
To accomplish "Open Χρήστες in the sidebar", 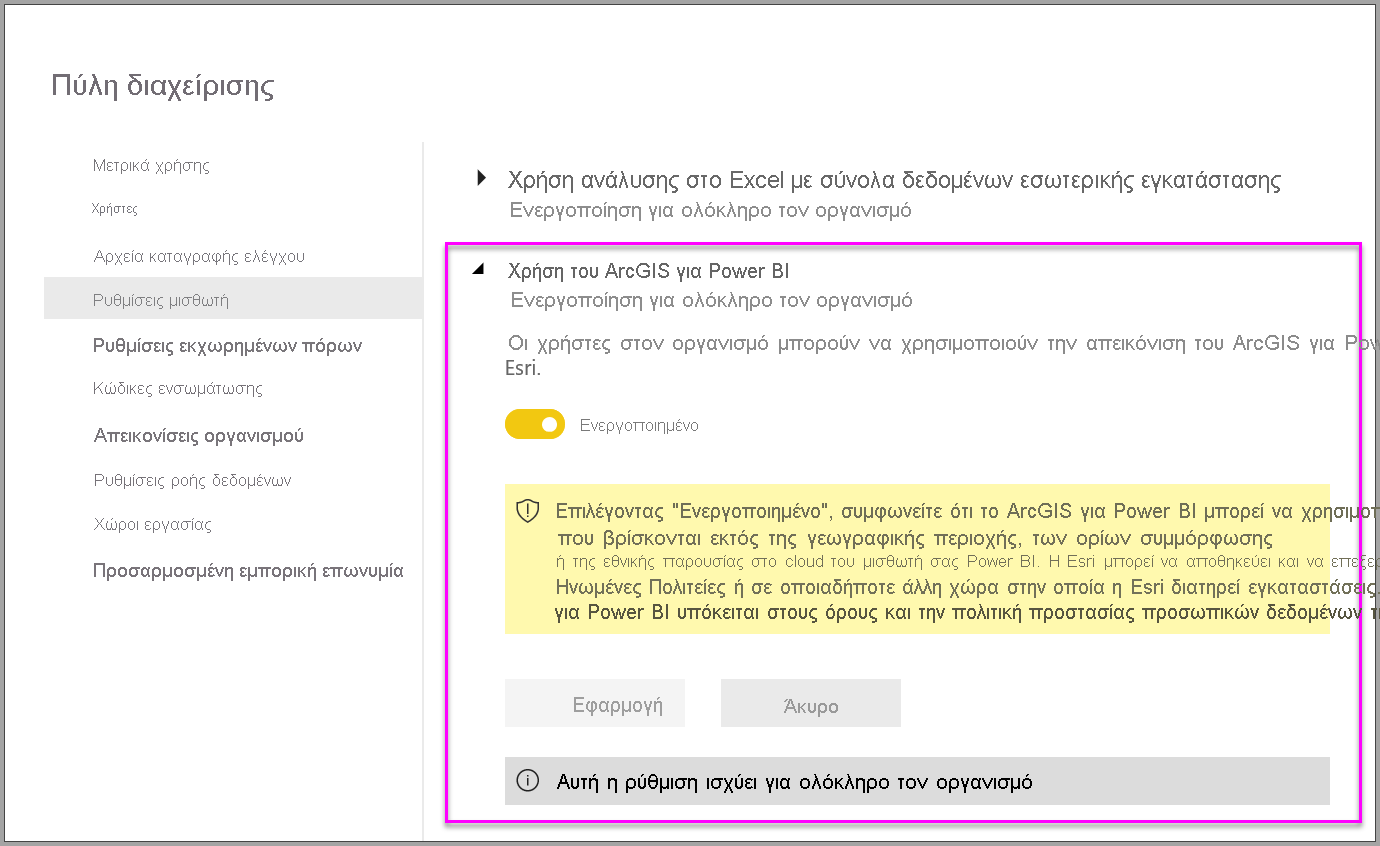I will (x=114, y=209).
